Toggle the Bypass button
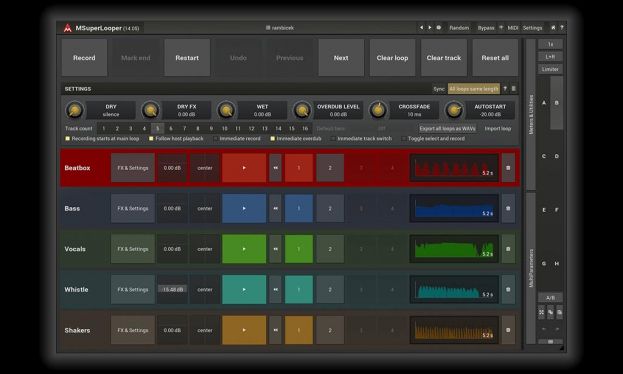The image size is (623, 374). 486,28
